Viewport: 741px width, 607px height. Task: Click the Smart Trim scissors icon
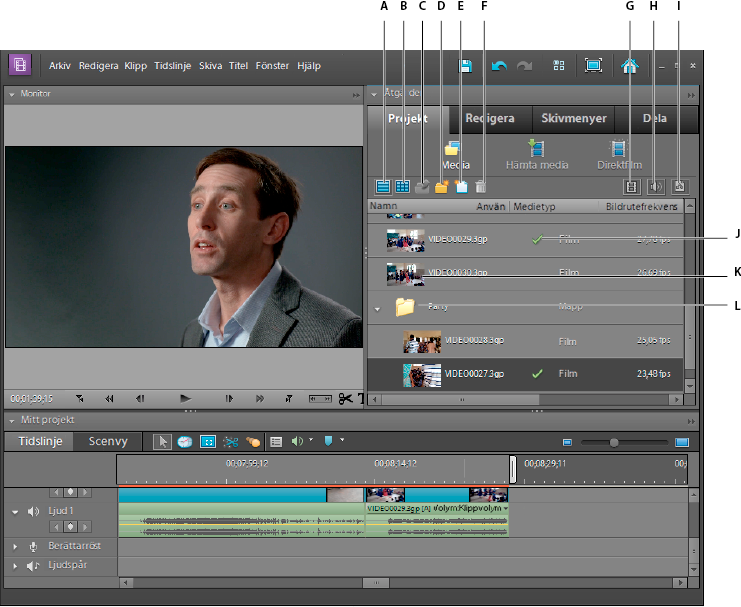point(231,442)
